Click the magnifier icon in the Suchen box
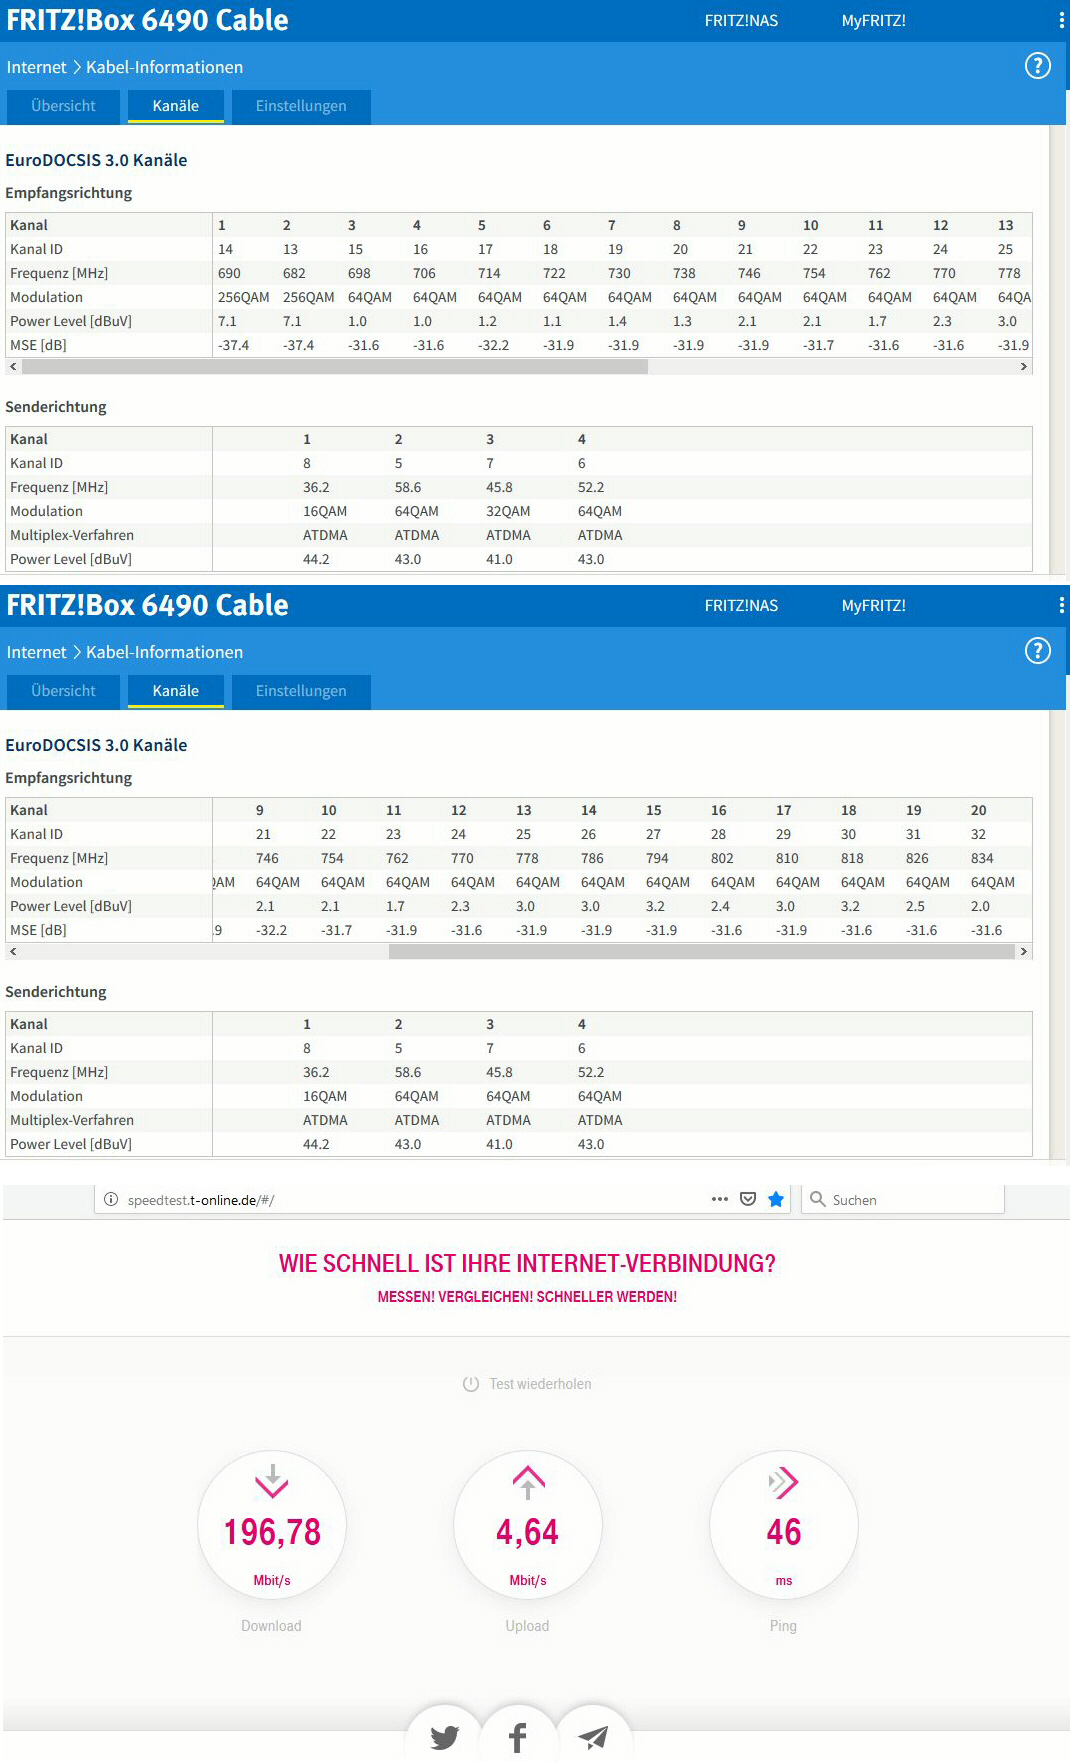The image size is (1070, 1762). coord(818,1199)
